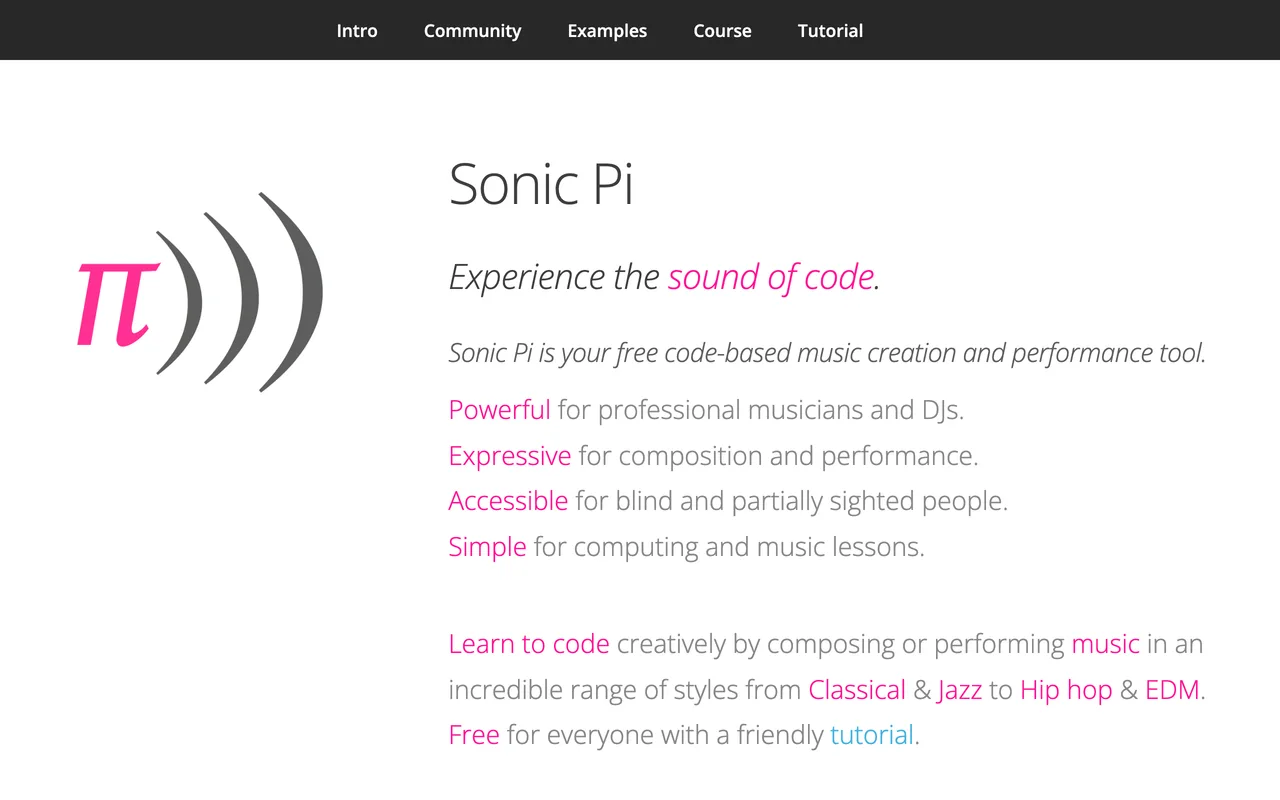
Task: Click the 'Expressive' highlighted word
Action: tap(510, 456)
